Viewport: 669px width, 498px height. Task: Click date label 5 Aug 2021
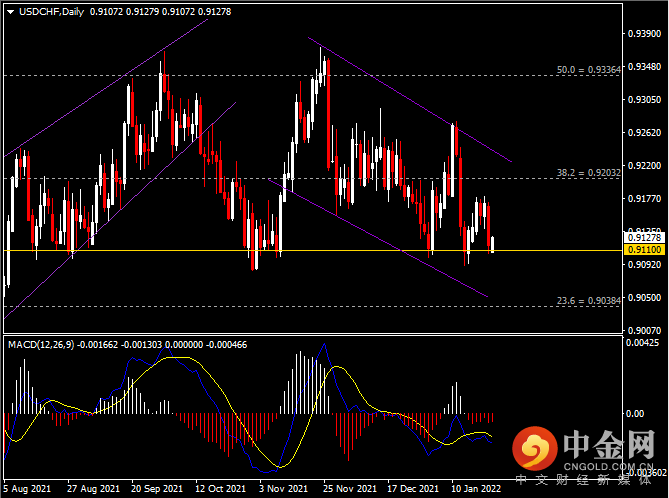(x=27, y=489)
